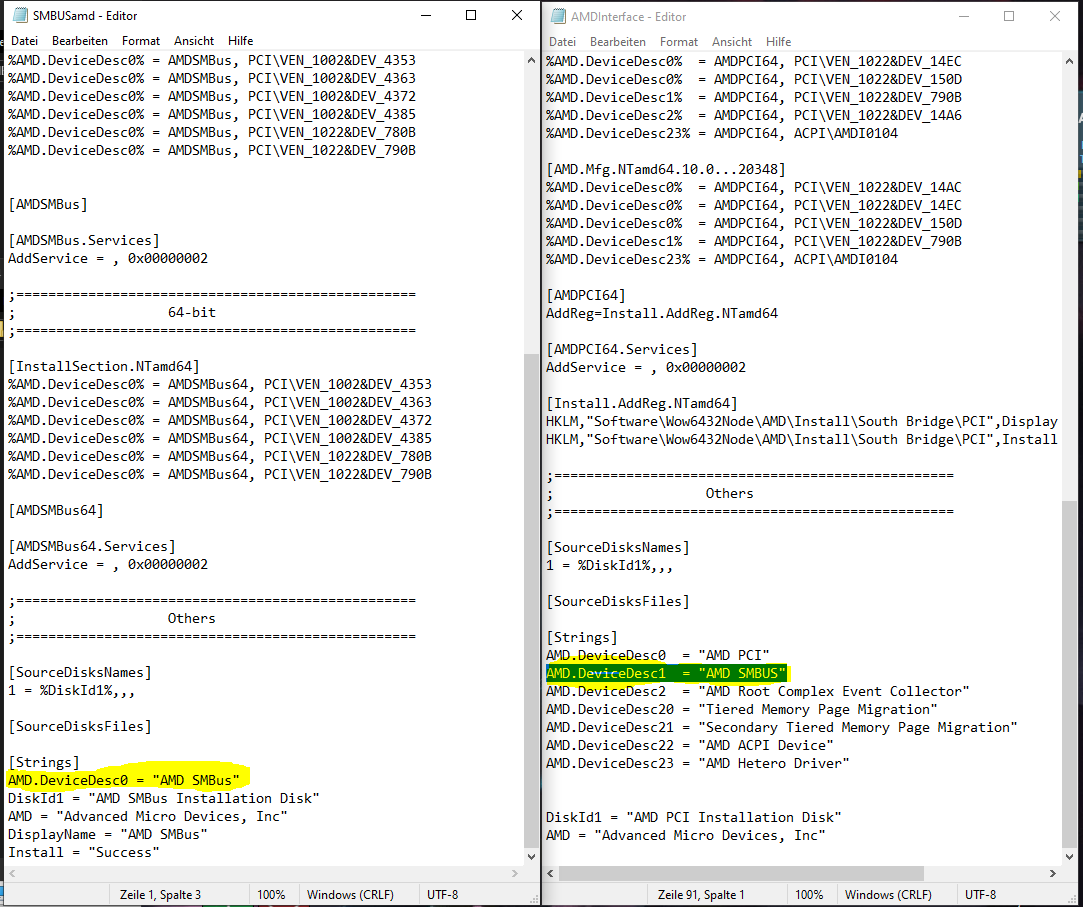Click line AMDSMBus, PCI\VEN_1002&DEV_4353
Image resolution: width=1083 pixels, height=907 pixels.
pos(212,59)
